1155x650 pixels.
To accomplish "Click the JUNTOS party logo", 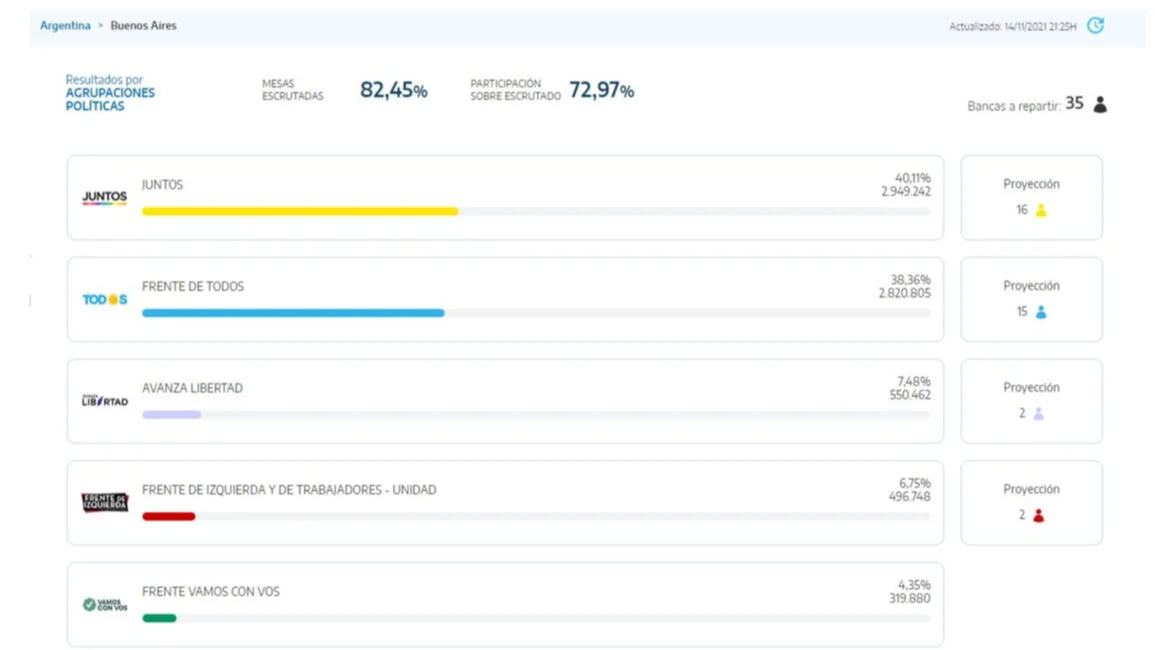I will 105,198.
